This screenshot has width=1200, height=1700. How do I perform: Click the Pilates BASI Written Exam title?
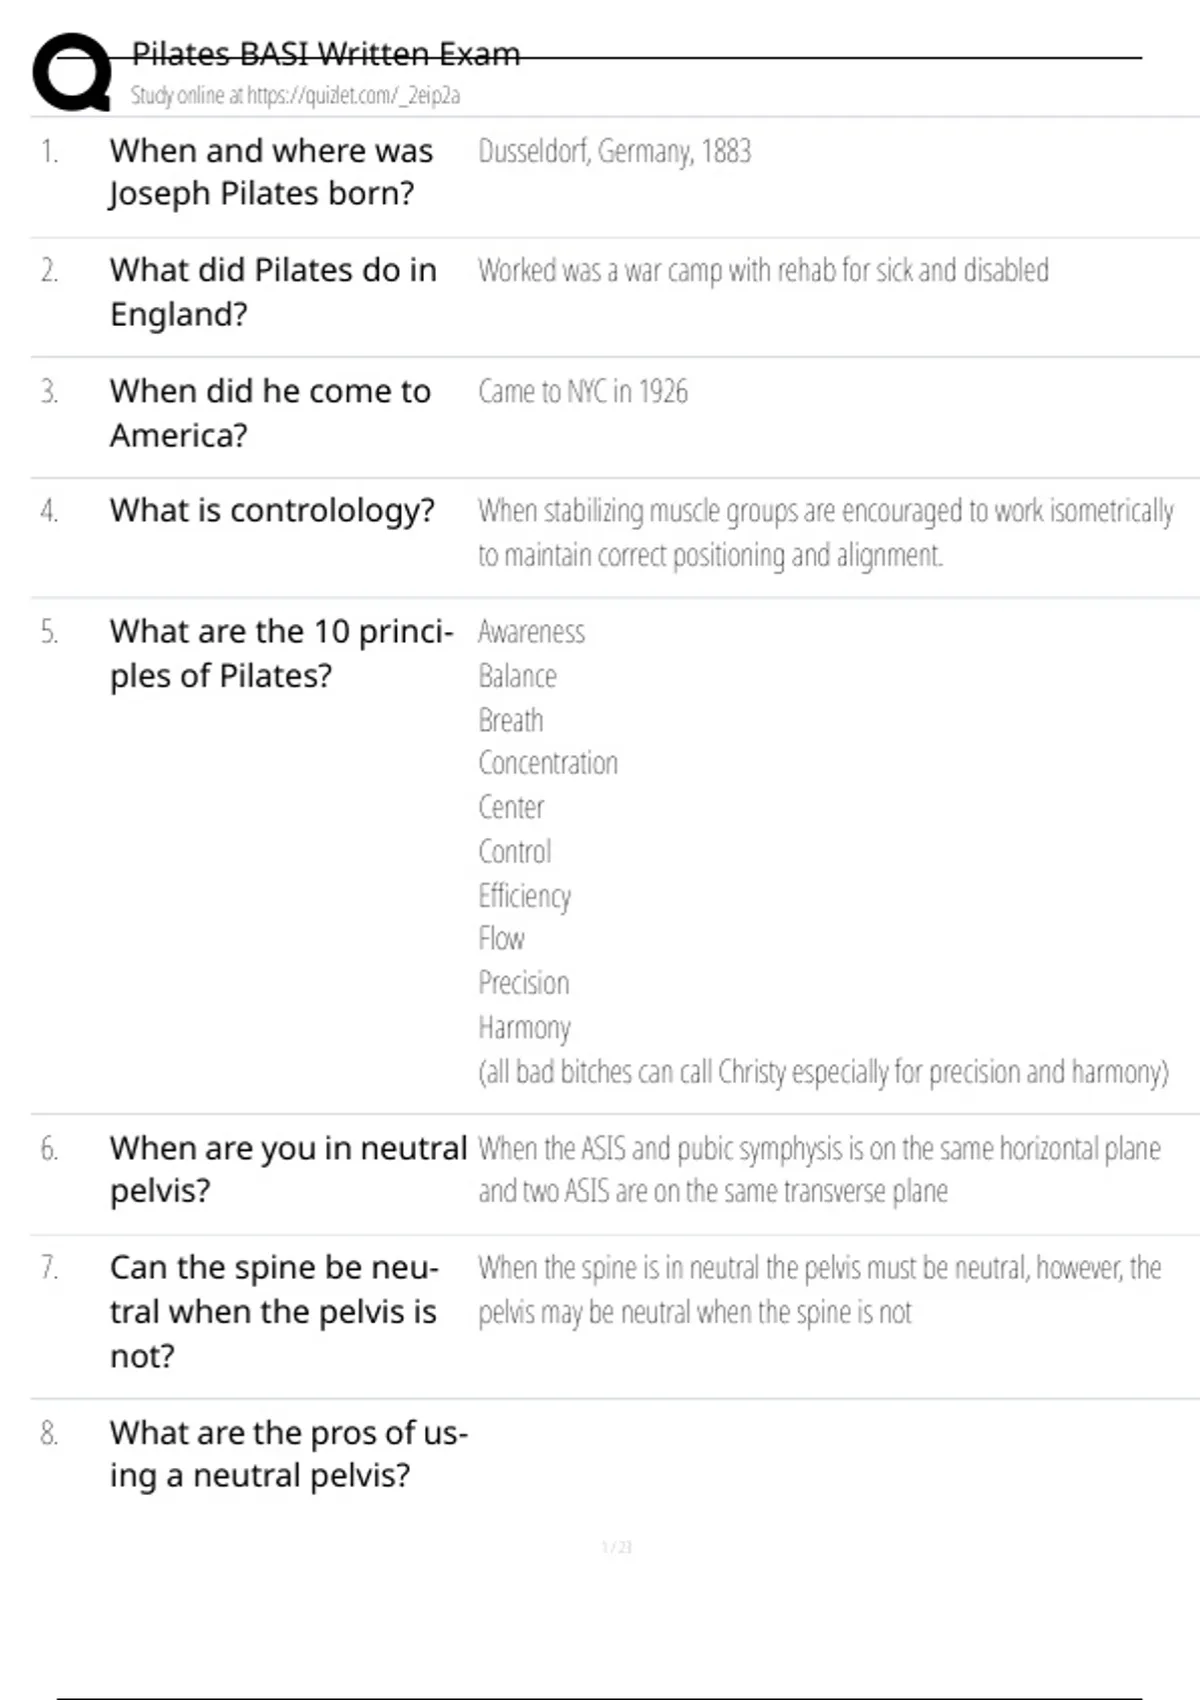coord(326,54)
